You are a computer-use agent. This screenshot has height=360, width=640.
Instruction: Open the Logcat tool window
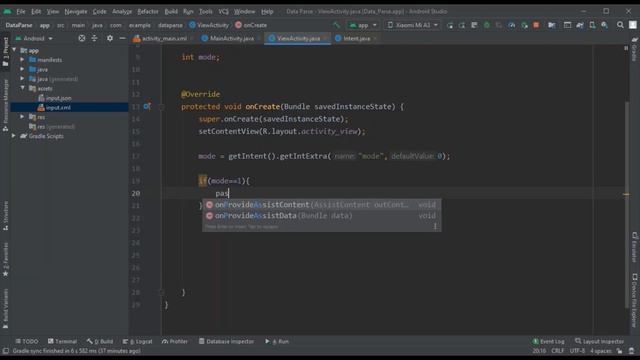(138, 341)
